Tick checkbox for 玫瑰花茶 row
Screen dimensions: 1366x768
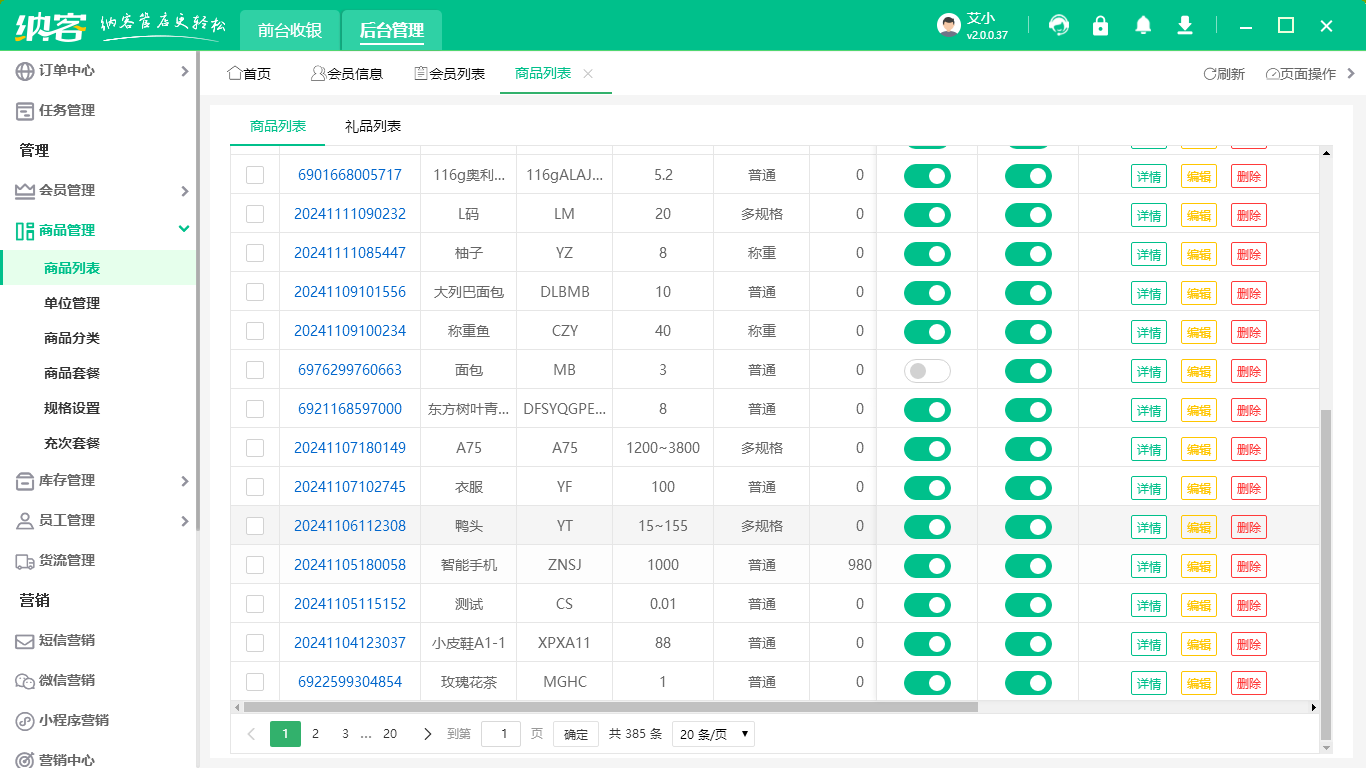(x=255, y=682)
